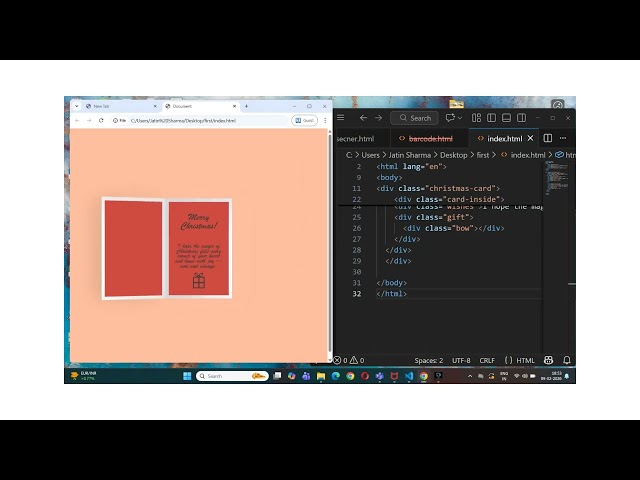Go forward in VS Code navigation history
640x480 pixels.
(x=378, y=118)
